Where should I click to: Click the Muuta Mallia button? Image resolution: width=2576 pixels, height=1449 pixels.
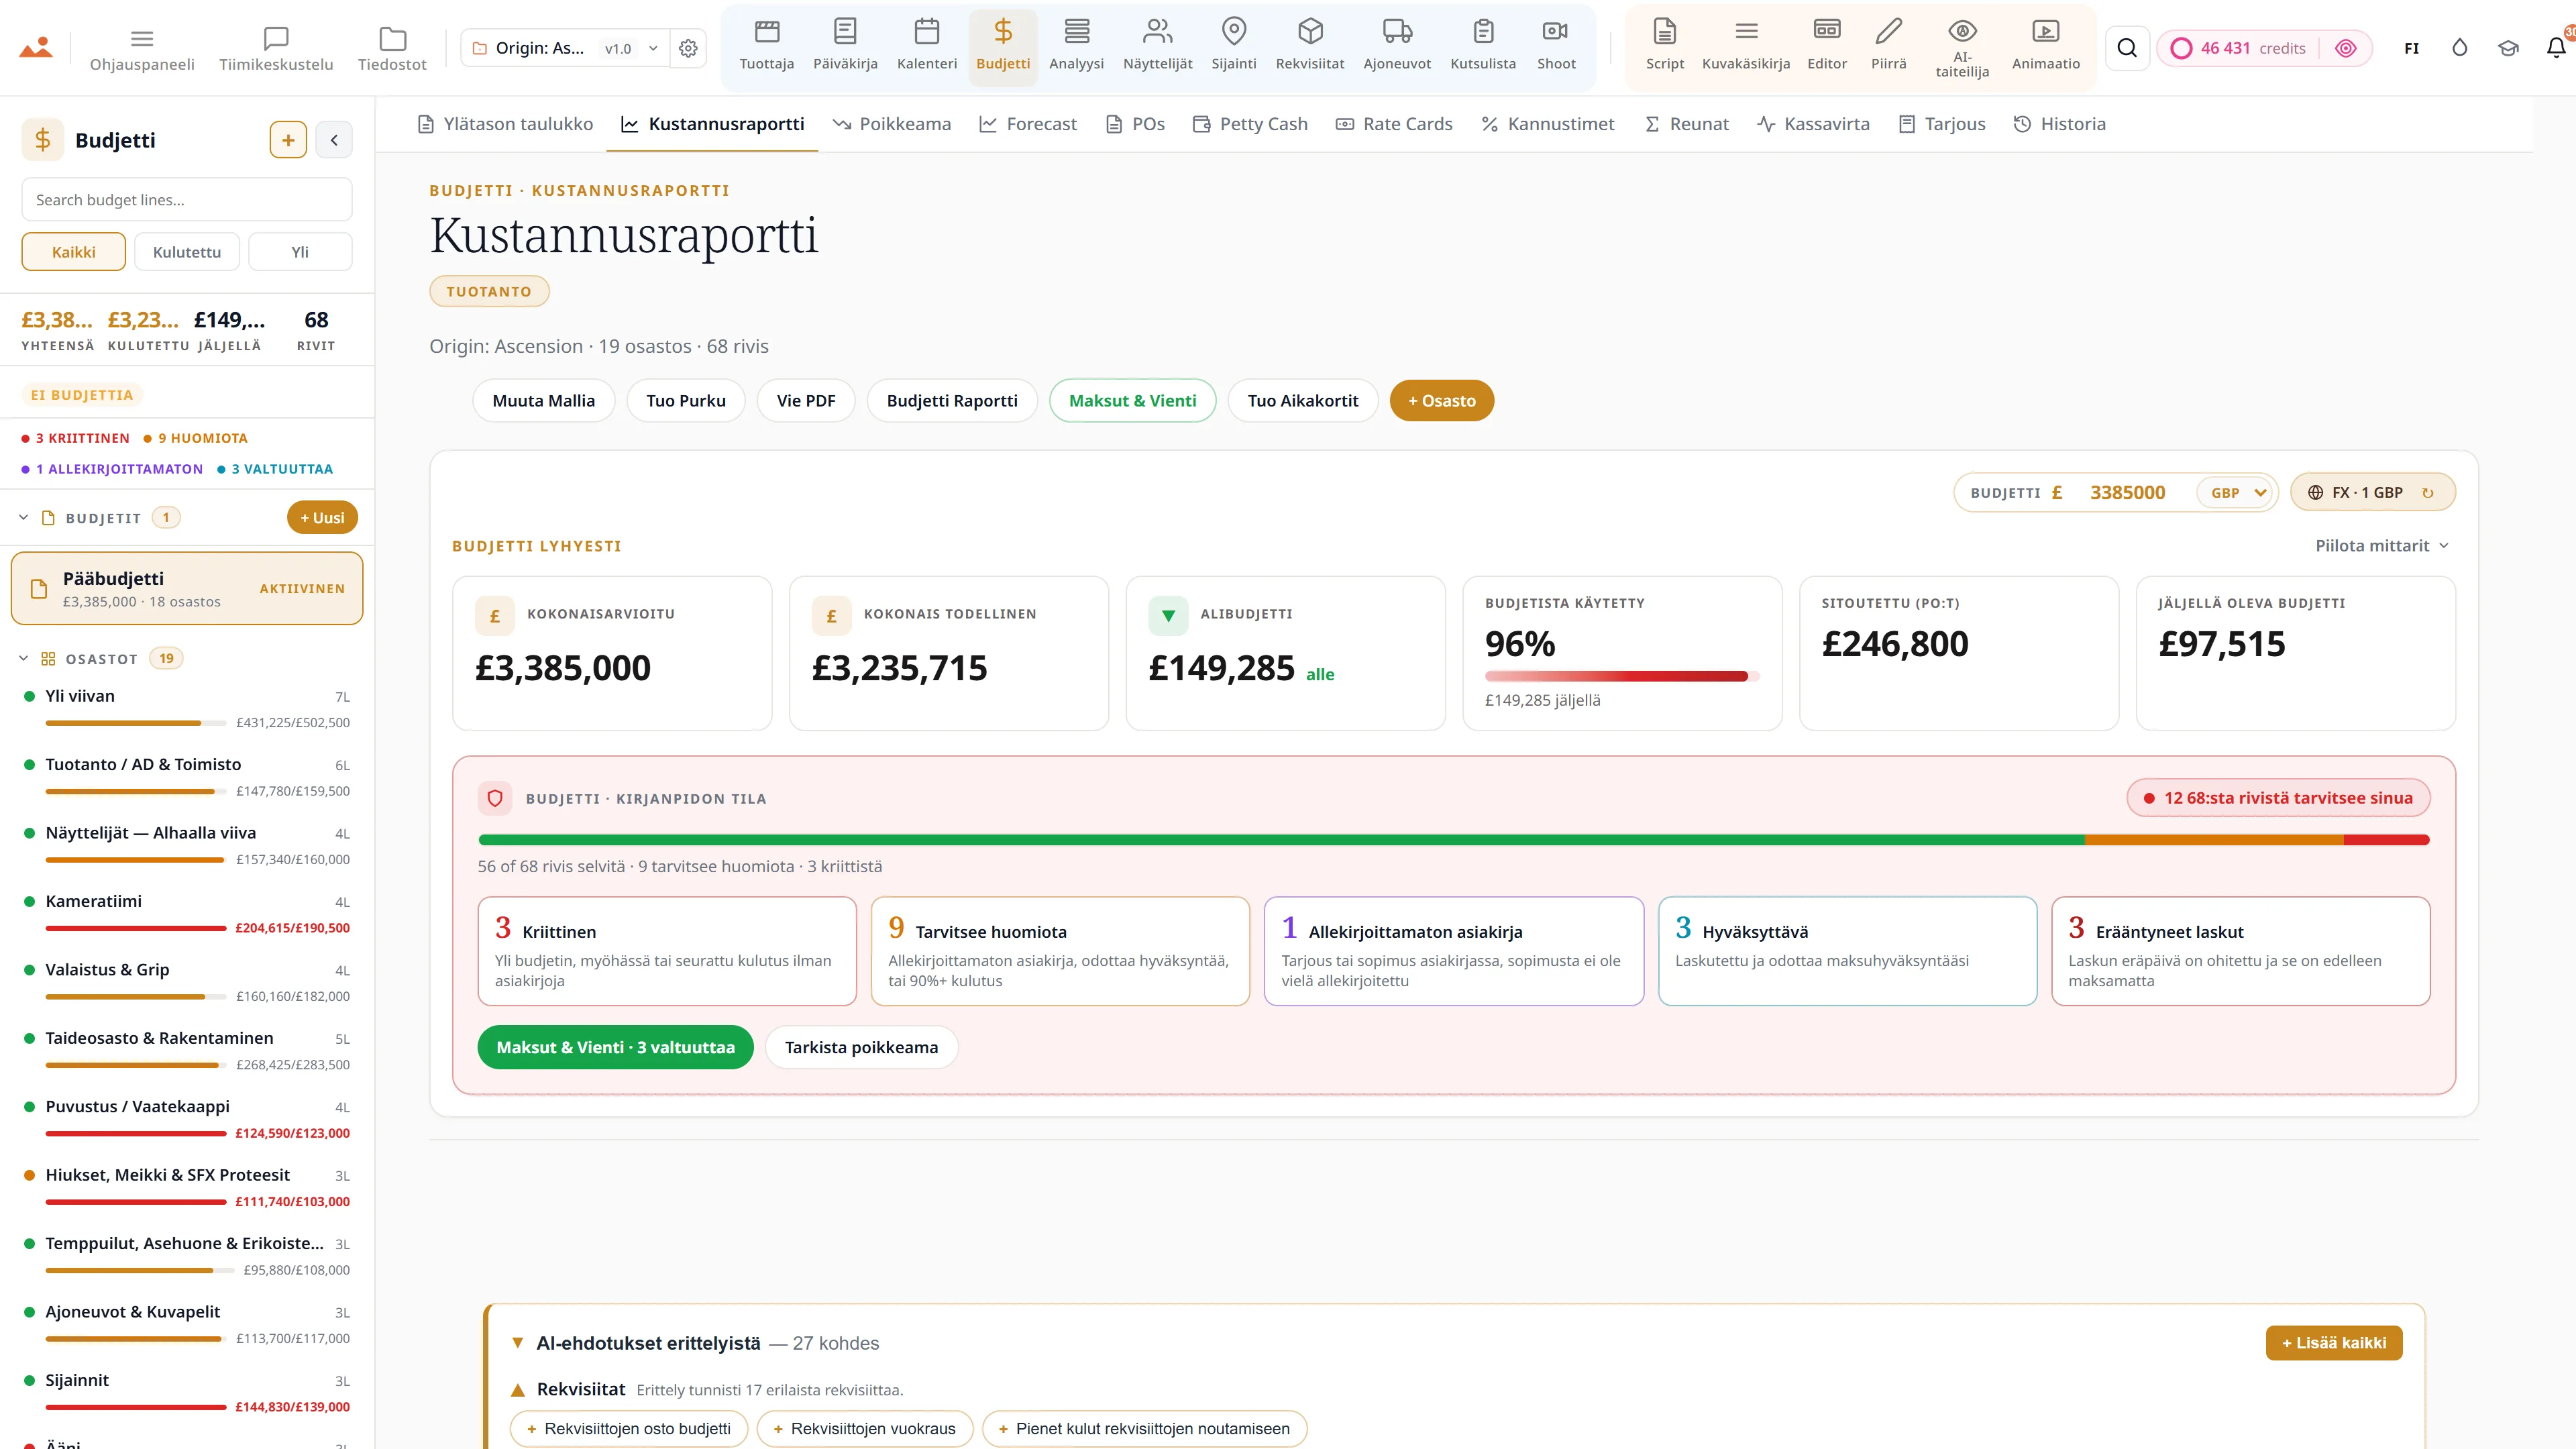pyautogui.click(x=543, y=401)
